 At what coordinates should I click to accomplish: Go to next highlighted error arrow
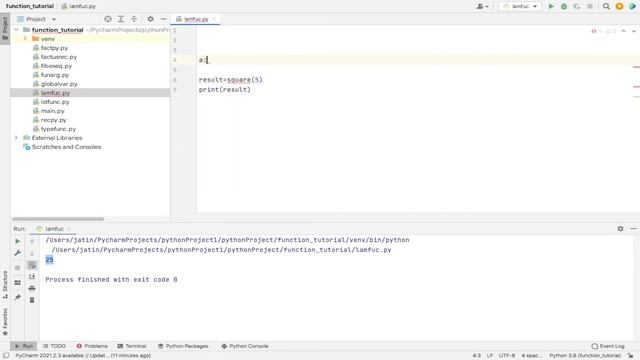point(634,31)
